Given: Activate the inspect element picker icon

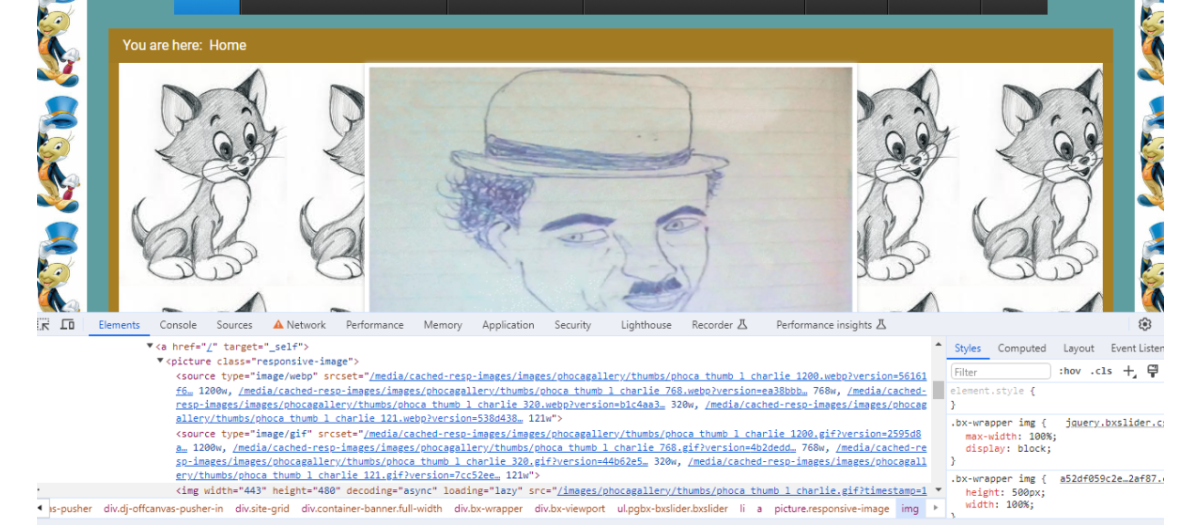Looking at the screenshot, I should [44, 325].
